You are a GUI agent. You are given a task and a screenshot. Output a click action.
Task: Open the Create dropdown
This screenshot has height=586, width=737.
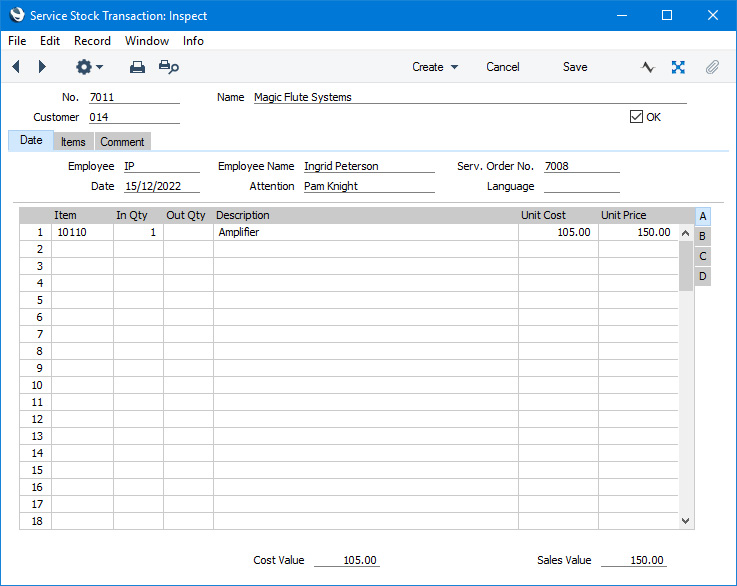click(x=435, y=67)
